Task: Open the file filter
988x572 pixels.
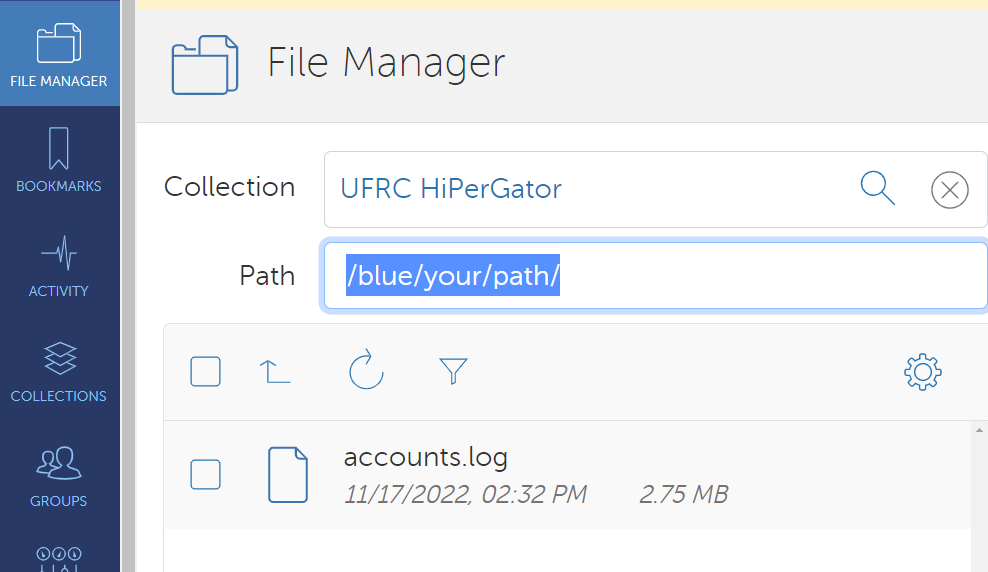Action: pyautogui.click(x=454, y=372)
